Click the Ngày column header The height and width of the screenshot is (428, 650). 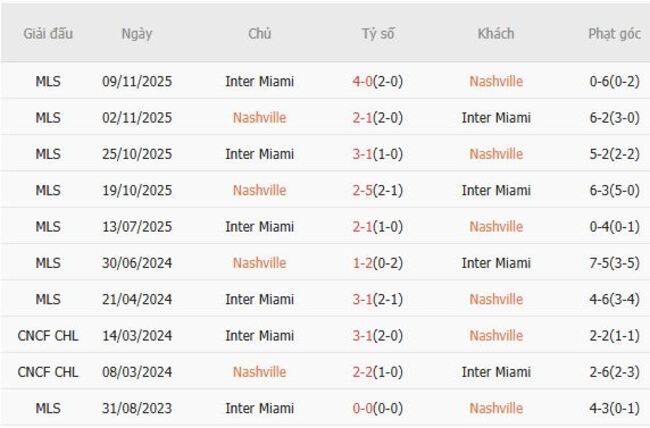click(x=137, y=34)
